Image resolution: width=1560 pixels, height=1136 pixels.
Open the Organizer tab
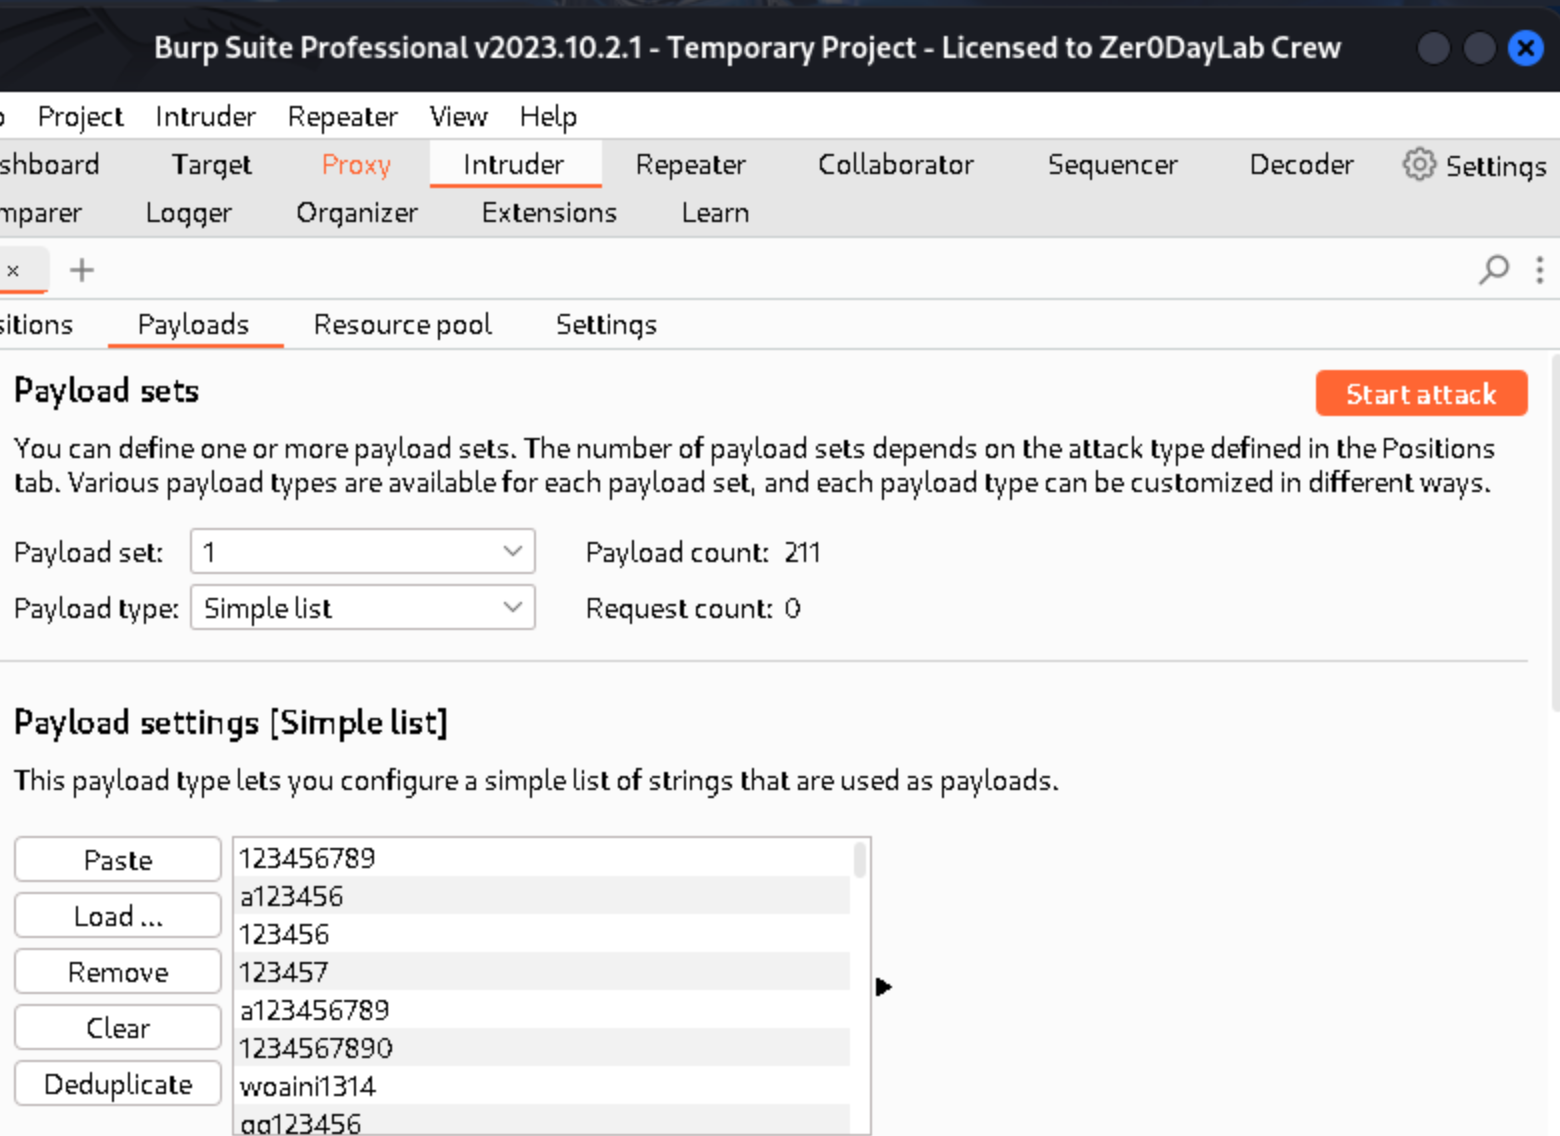(x=357, y=213)
